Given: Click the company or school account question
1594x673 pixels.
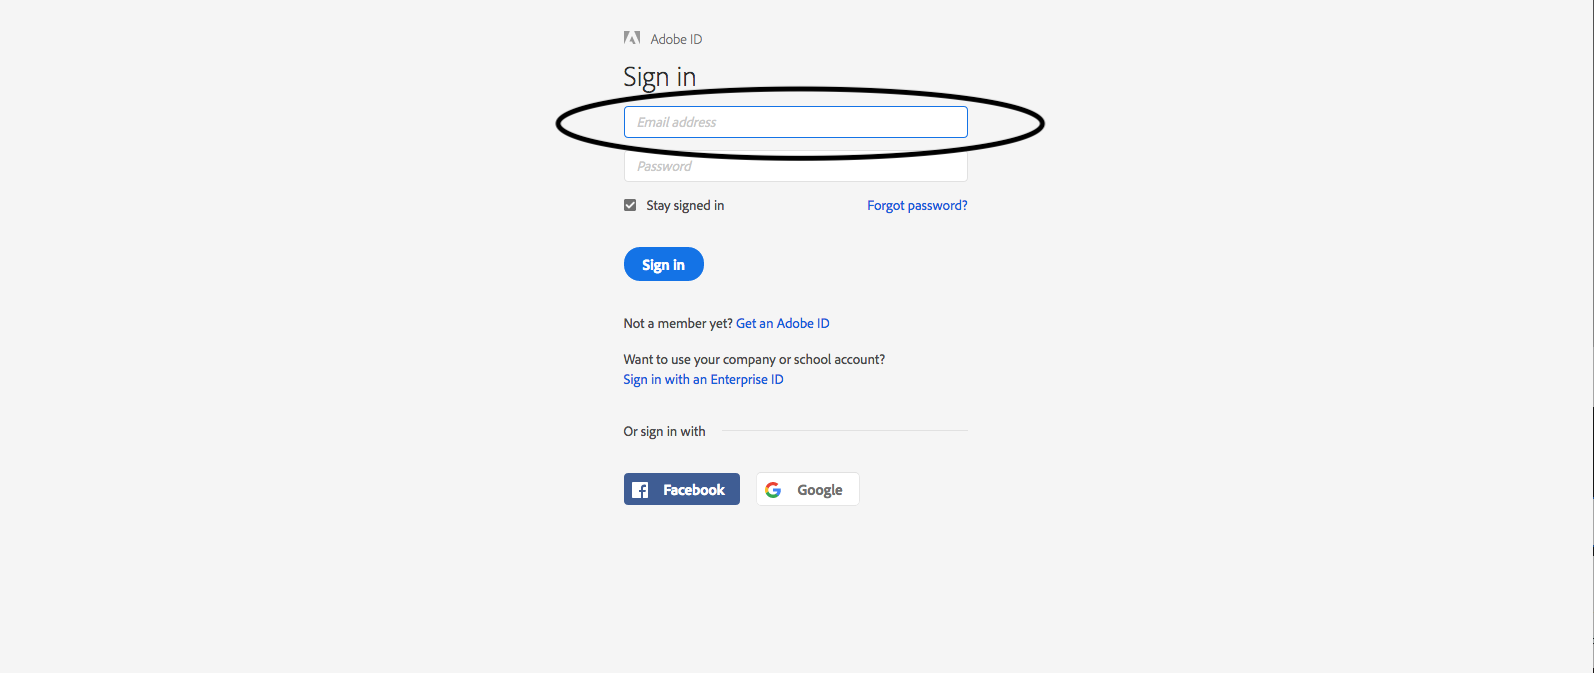Looking at the screenshot, I should pyautogui.click(x=754, y=360).
